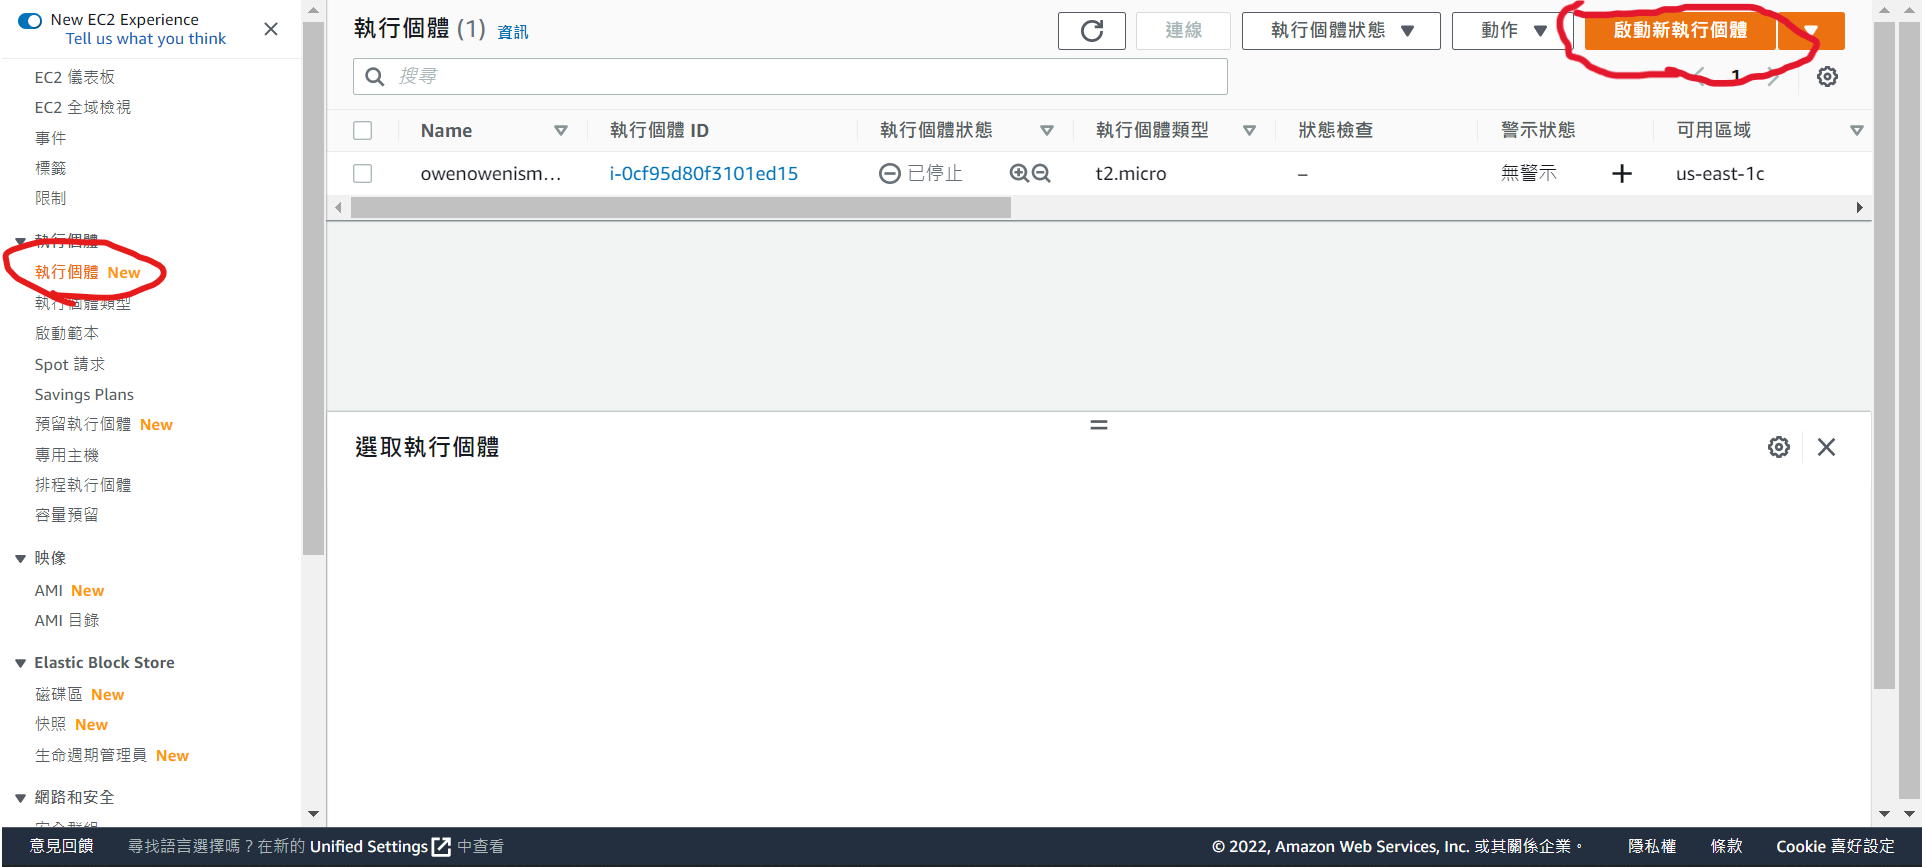Click the plus icon in 警示狀態 column
This screenshot has width=1922, height=867.
1622,174
